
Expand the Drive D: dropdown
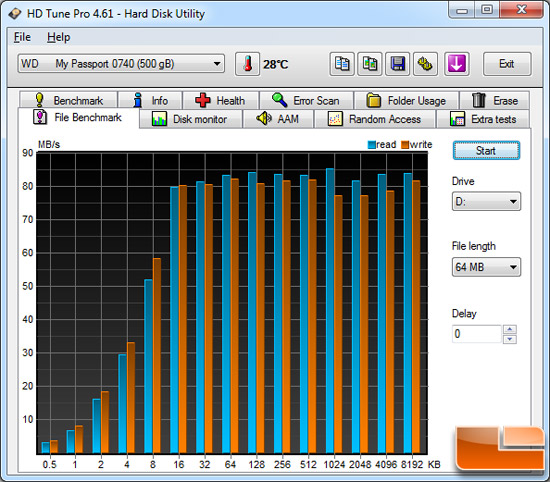(486, 202)
